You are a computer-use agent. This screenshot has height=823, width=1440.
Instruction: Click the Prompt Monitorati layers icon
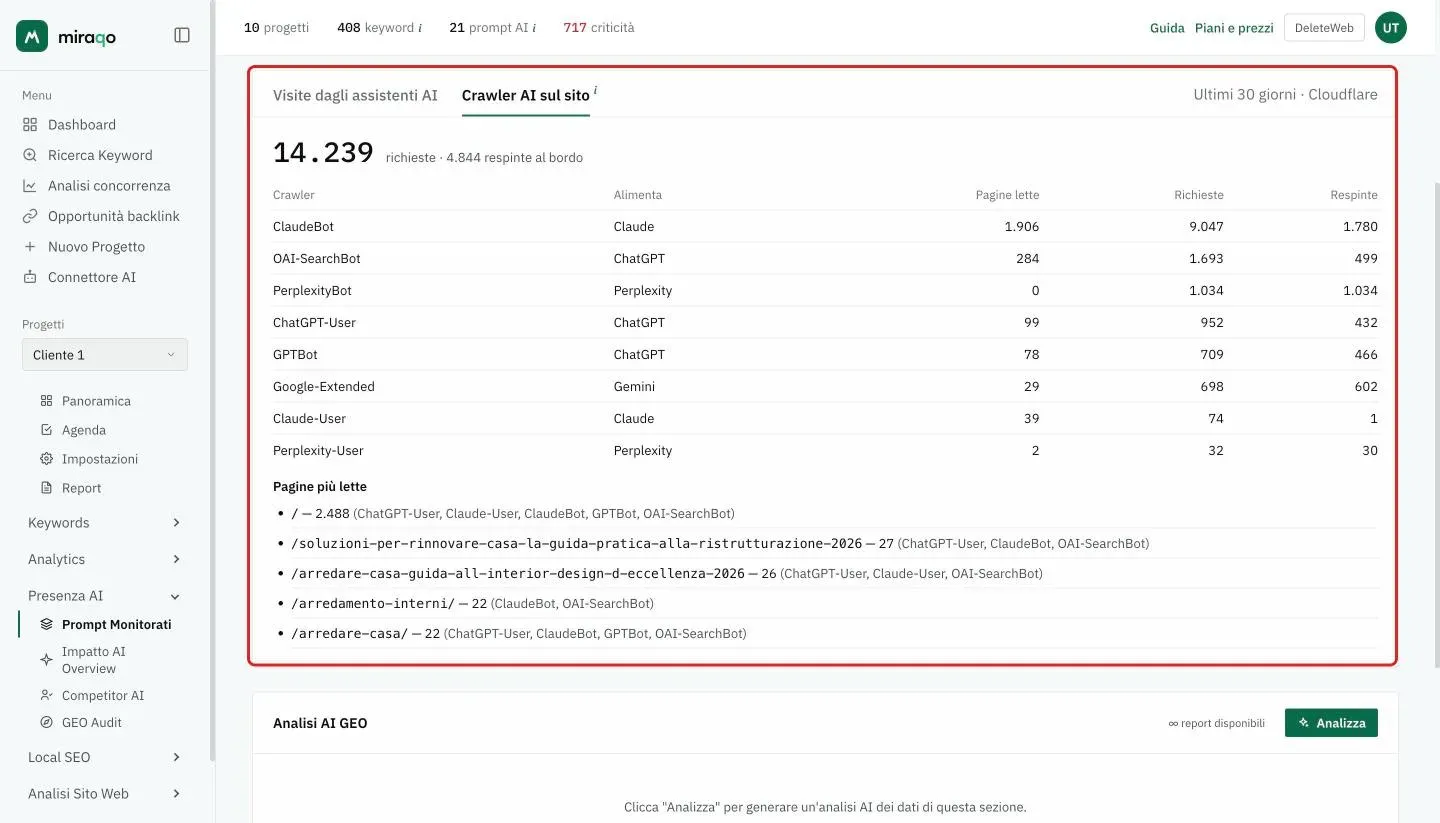pos(46,624)
